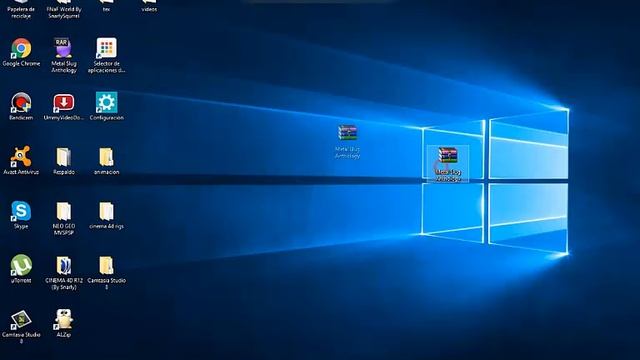
Task: Launch Avast Antivirus shortcut
Action: click(x=21, y=160)
